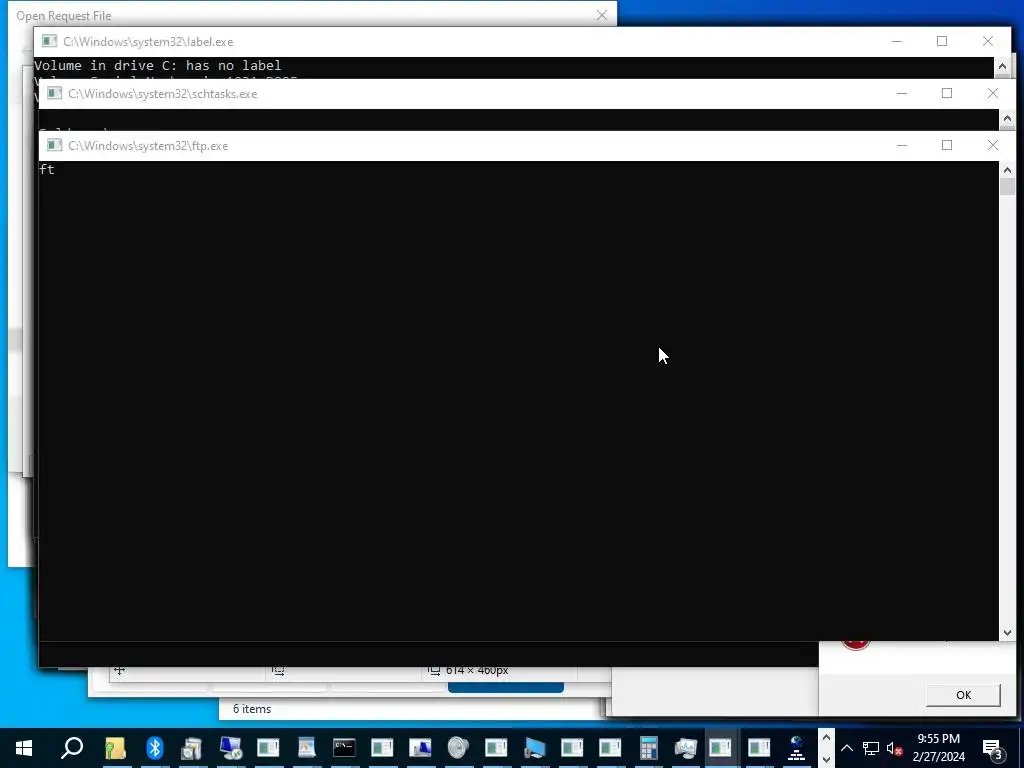
Task: Close the ftp.exe console window
Action: coord(993,145)
